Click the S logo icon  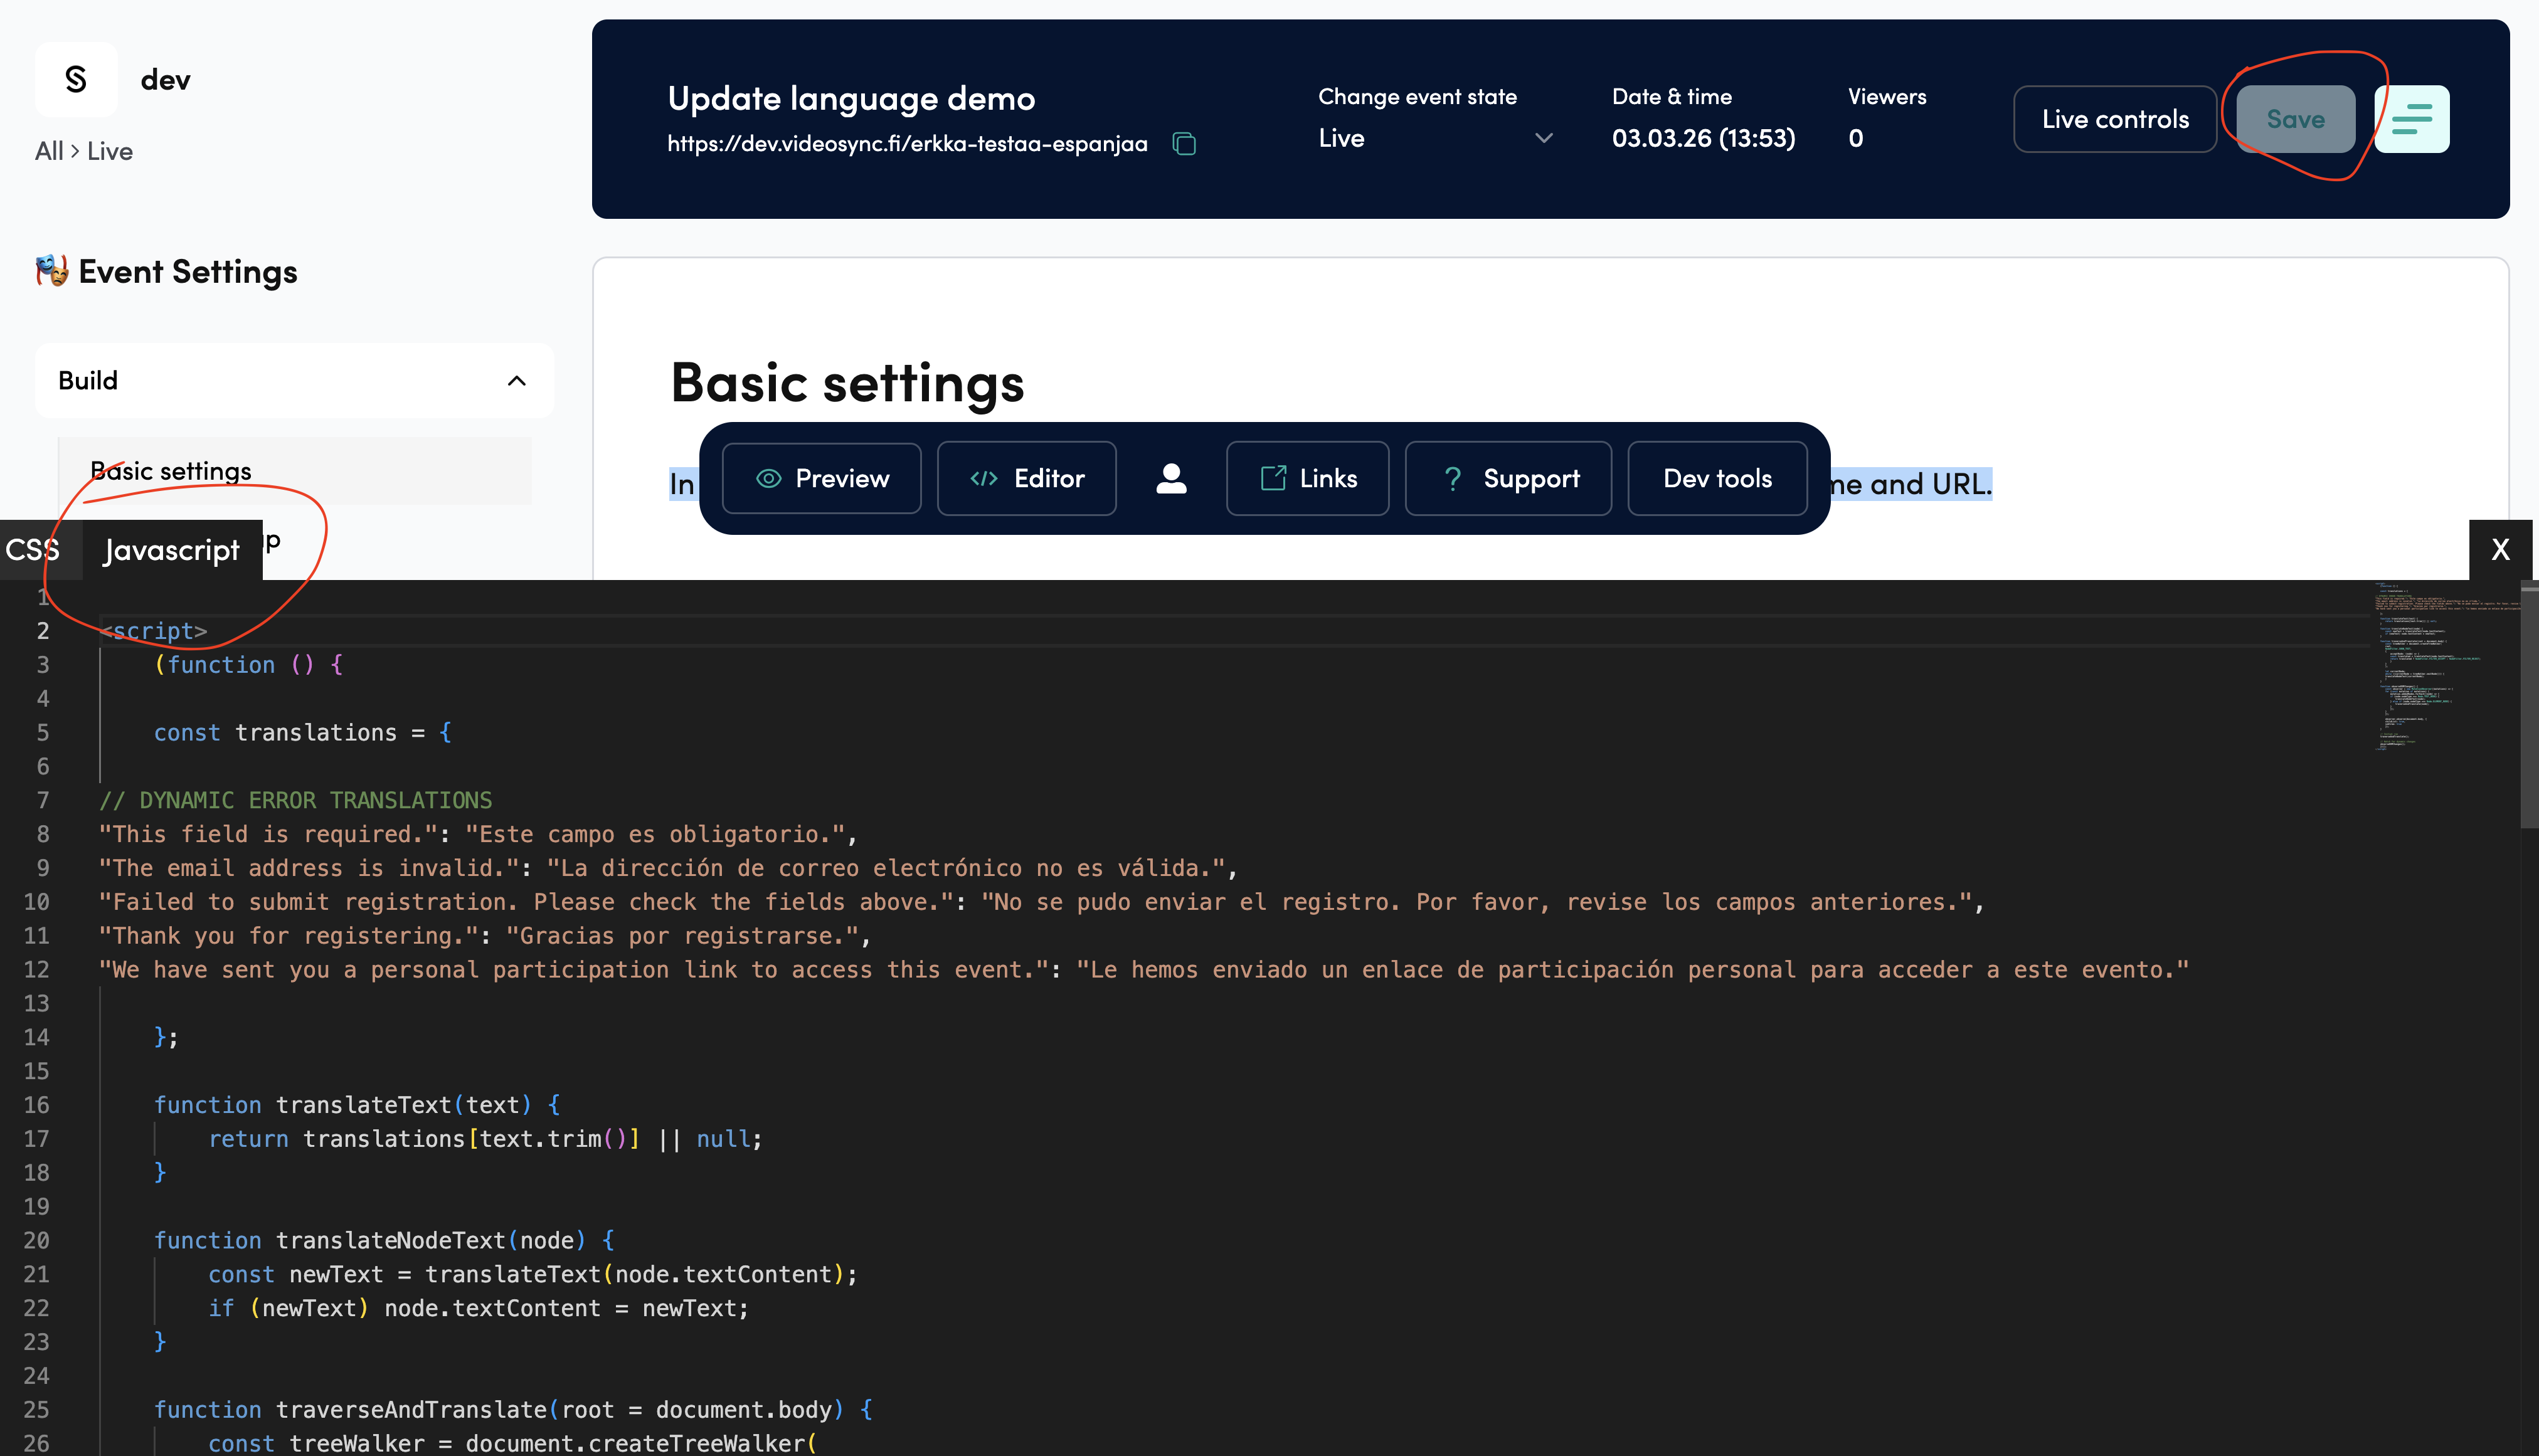(76, 80)
